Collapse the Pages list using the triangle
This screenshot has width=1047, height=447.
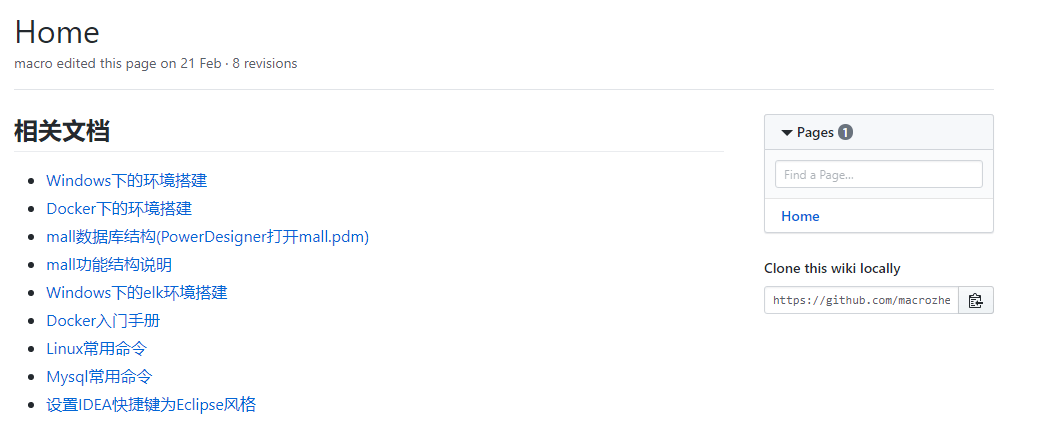click(787, 133)
